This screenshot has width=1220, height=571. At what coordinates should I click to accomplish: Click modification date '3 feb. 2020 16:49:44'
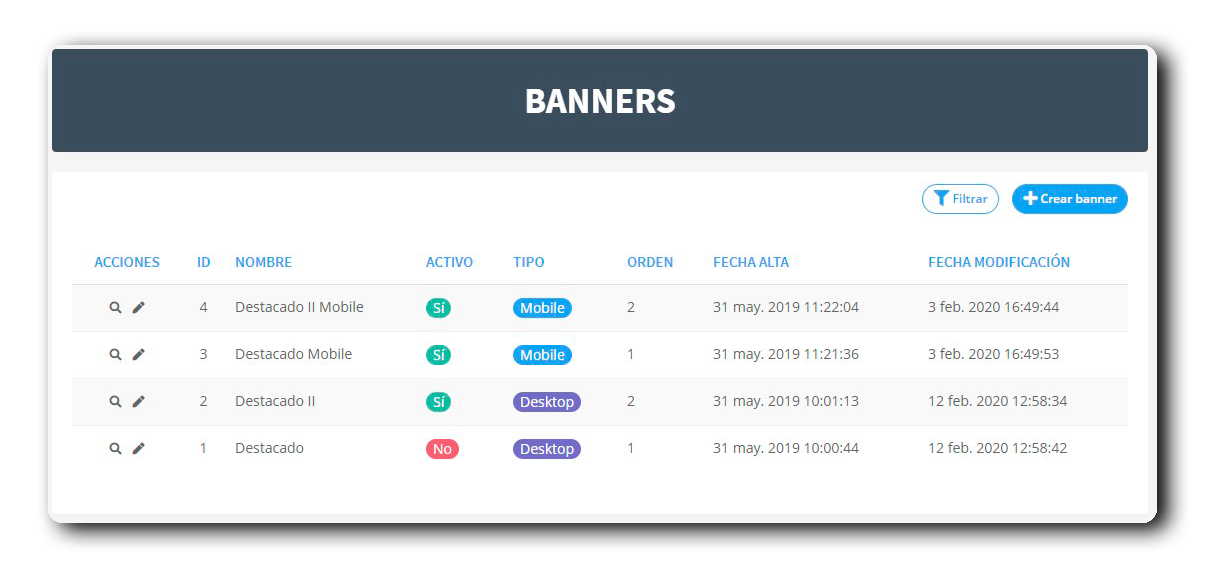coord(993,307)
